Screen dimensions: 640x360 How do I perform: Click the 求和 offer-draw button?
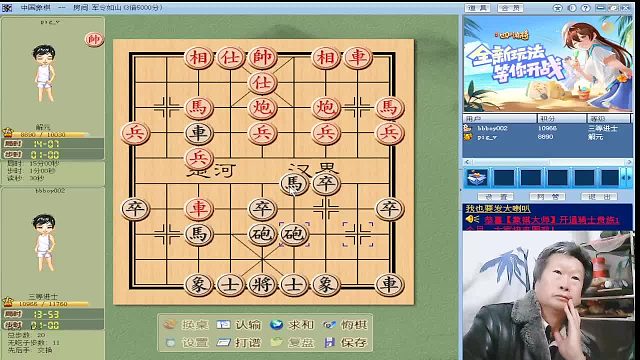(x=292, y=325)
